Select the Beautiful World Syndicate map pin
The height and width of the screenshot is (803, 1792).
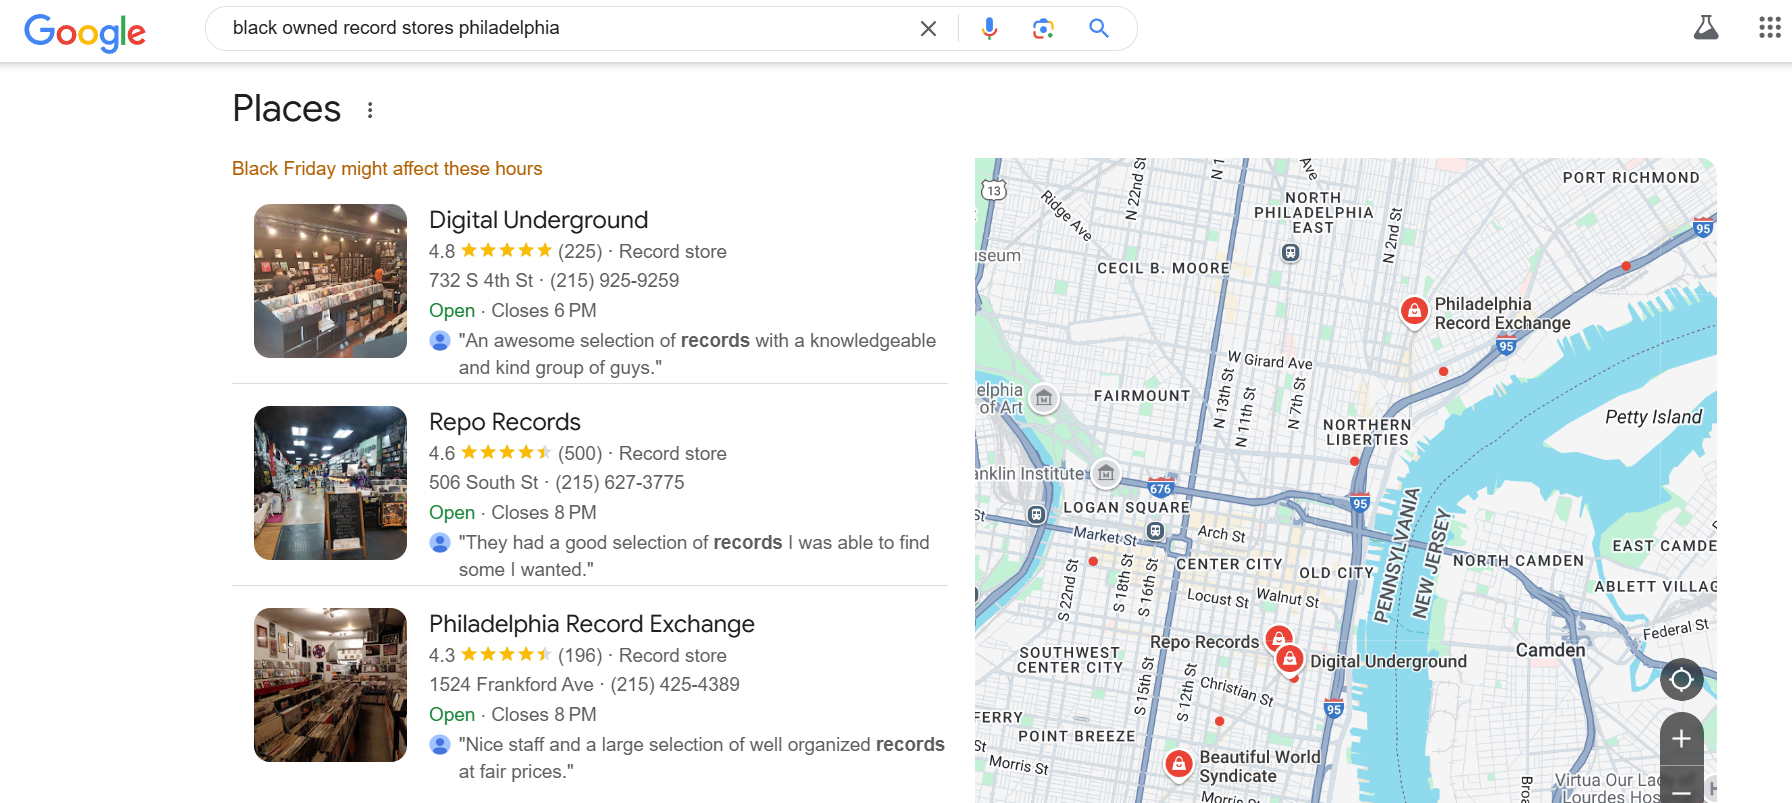coord(1179,764)
